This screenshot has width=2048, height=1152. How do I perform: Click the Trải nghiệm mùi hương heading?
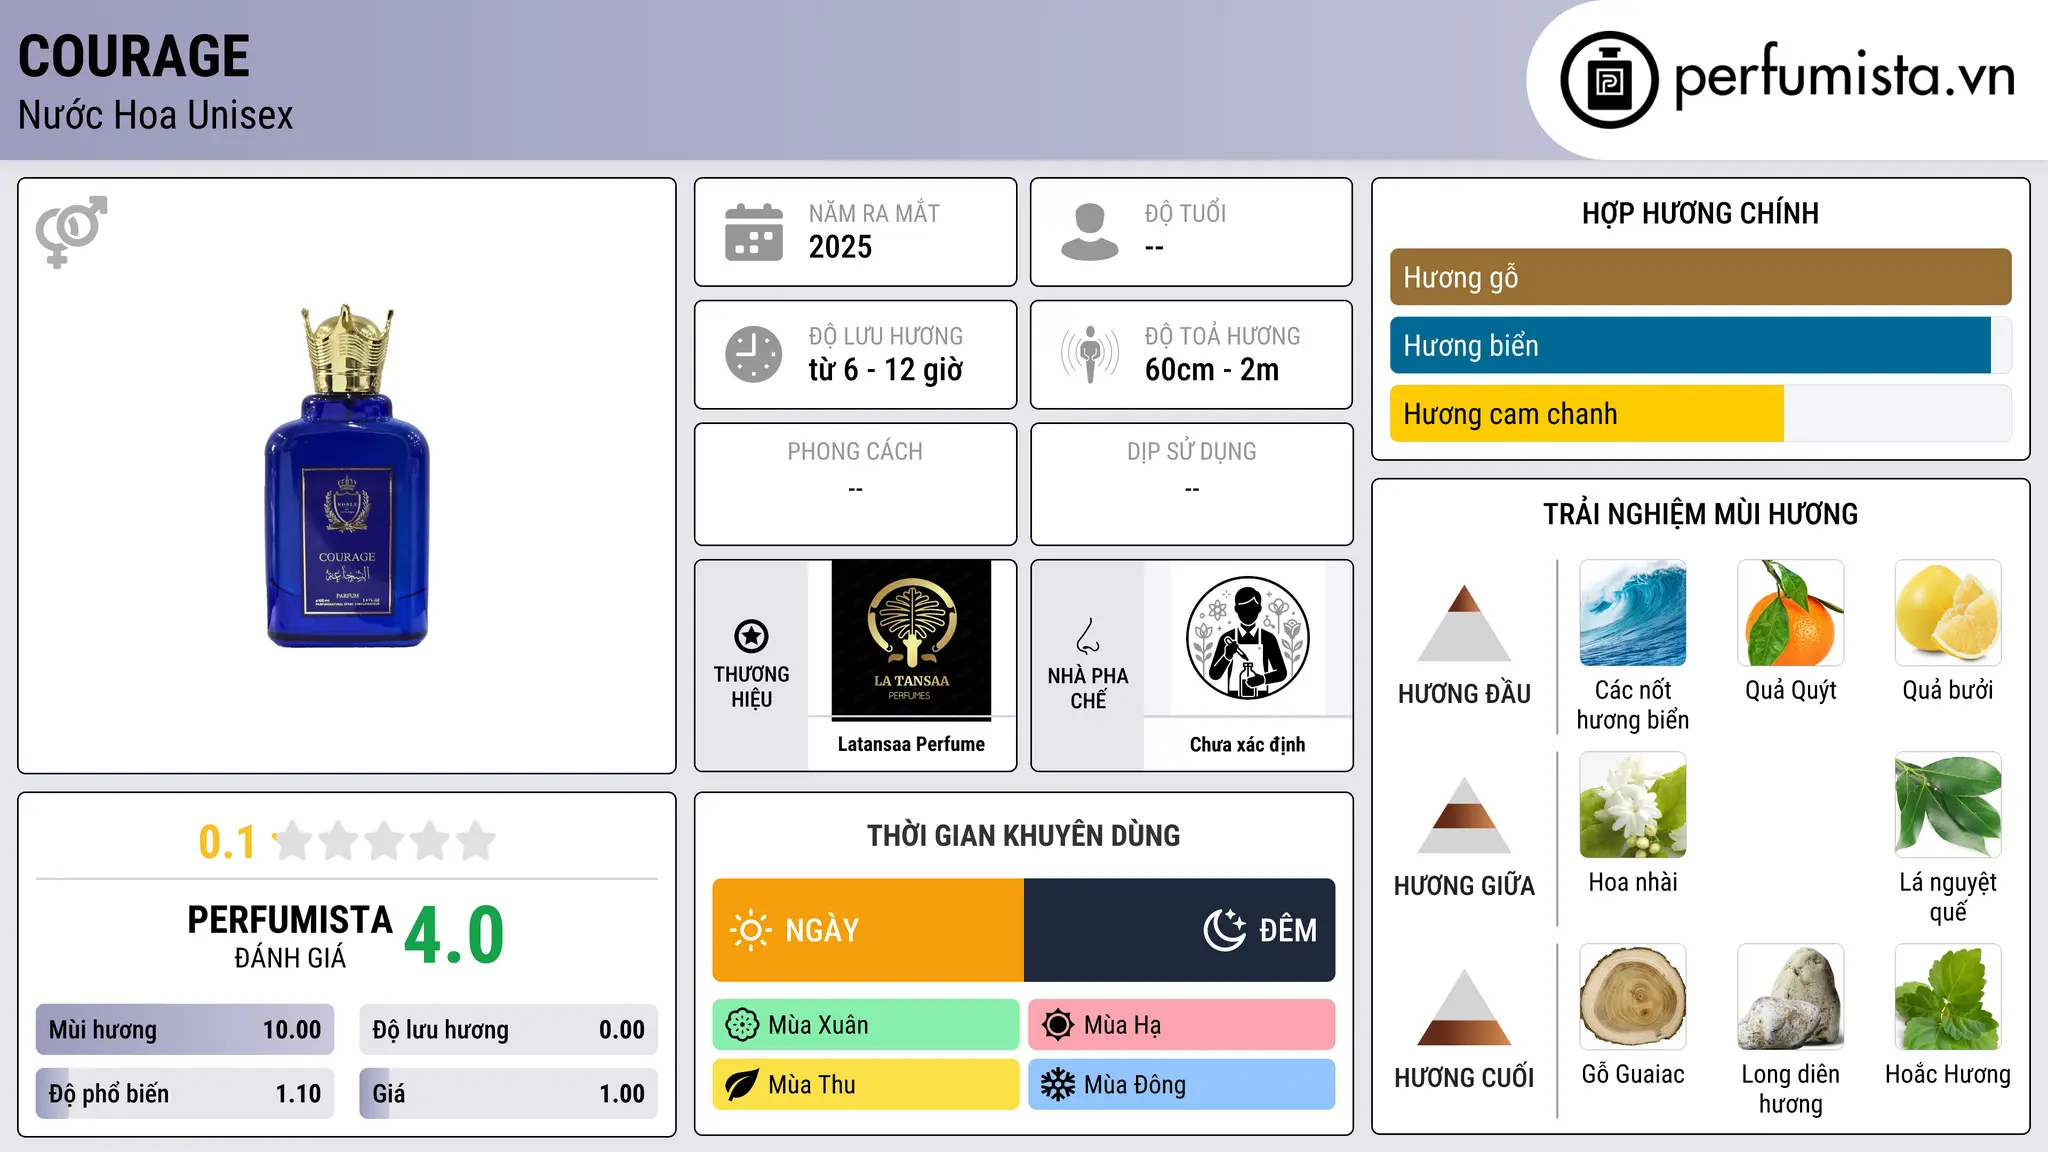click(x=1700, y=514)
